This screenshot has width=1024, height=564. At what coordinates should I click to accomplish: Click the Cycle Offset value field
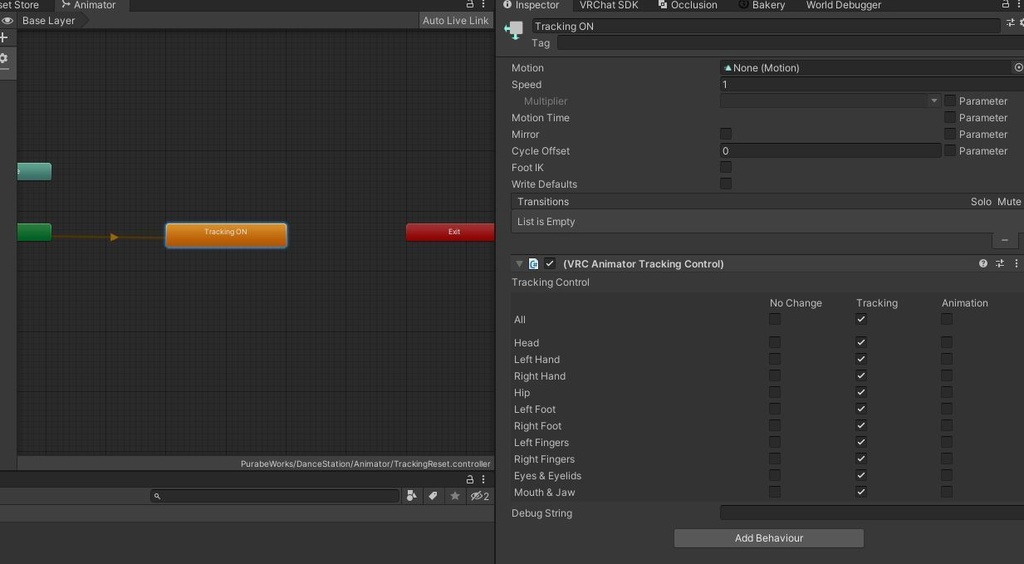tap(830, 151)
